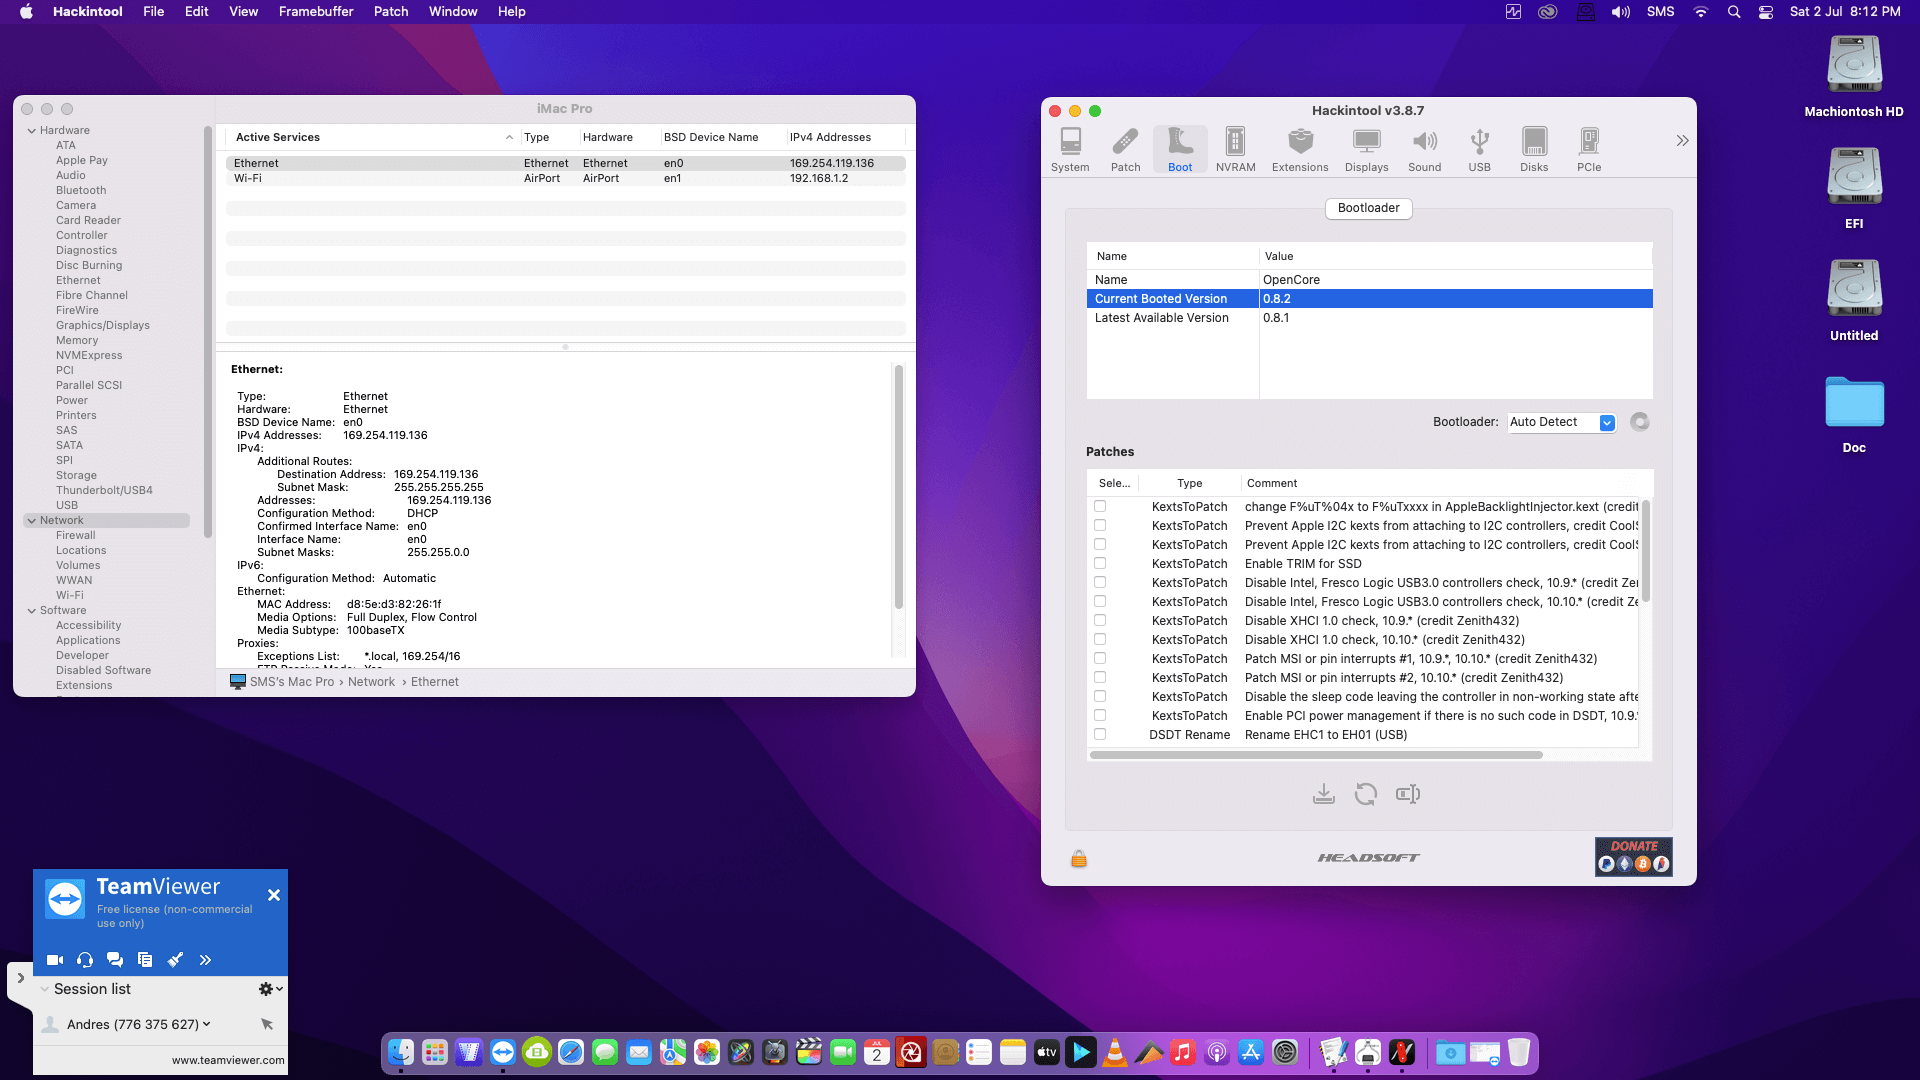The height and width of the screenshot is (1080, 1920).
Task: Click the DONATE badge in Hackintool
Action: pos(1634,857)
